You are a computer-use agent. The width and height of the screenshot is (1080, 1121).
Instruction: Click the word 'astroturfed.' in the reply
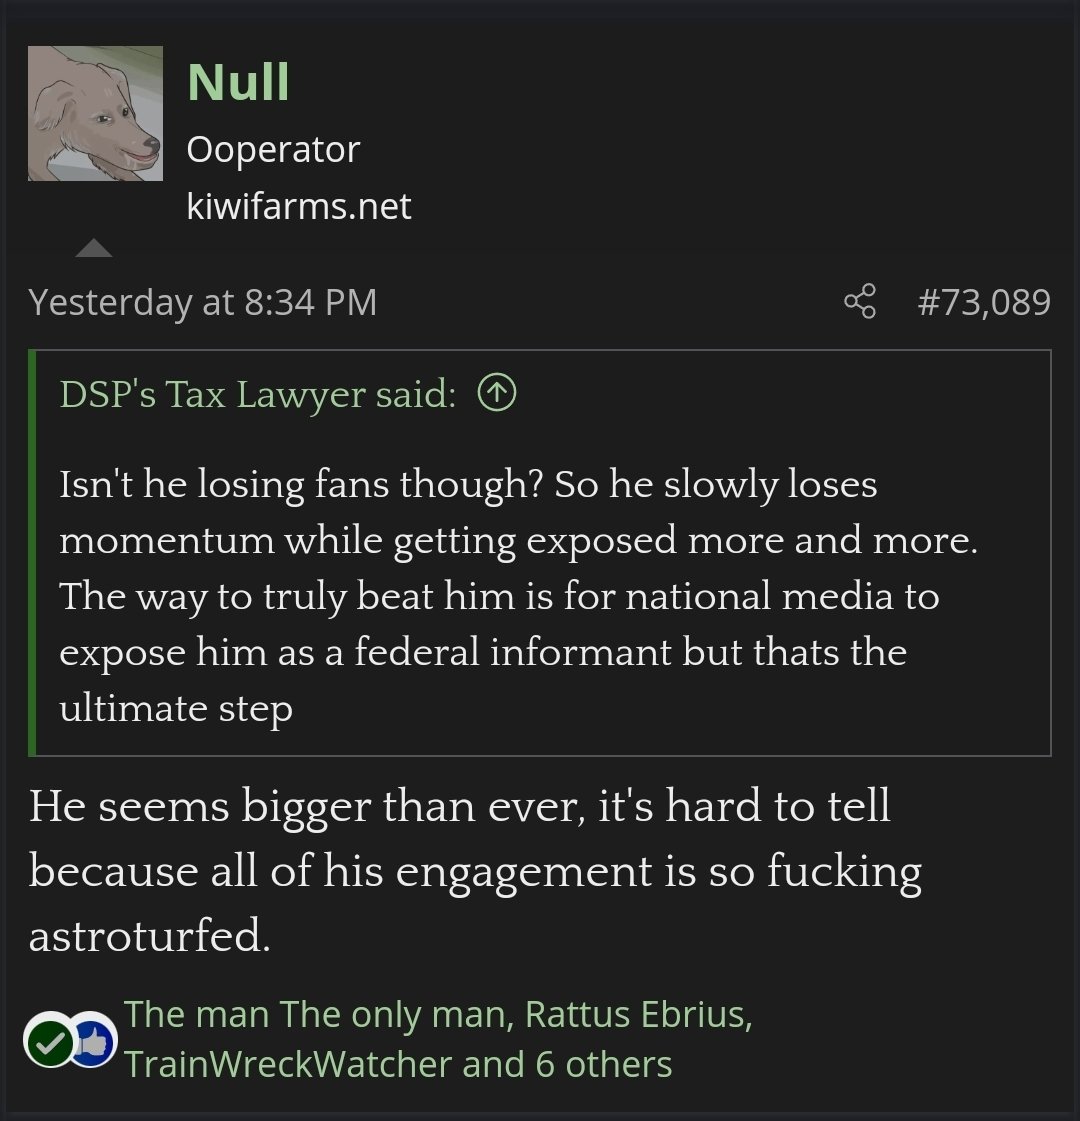click(149, 936)
